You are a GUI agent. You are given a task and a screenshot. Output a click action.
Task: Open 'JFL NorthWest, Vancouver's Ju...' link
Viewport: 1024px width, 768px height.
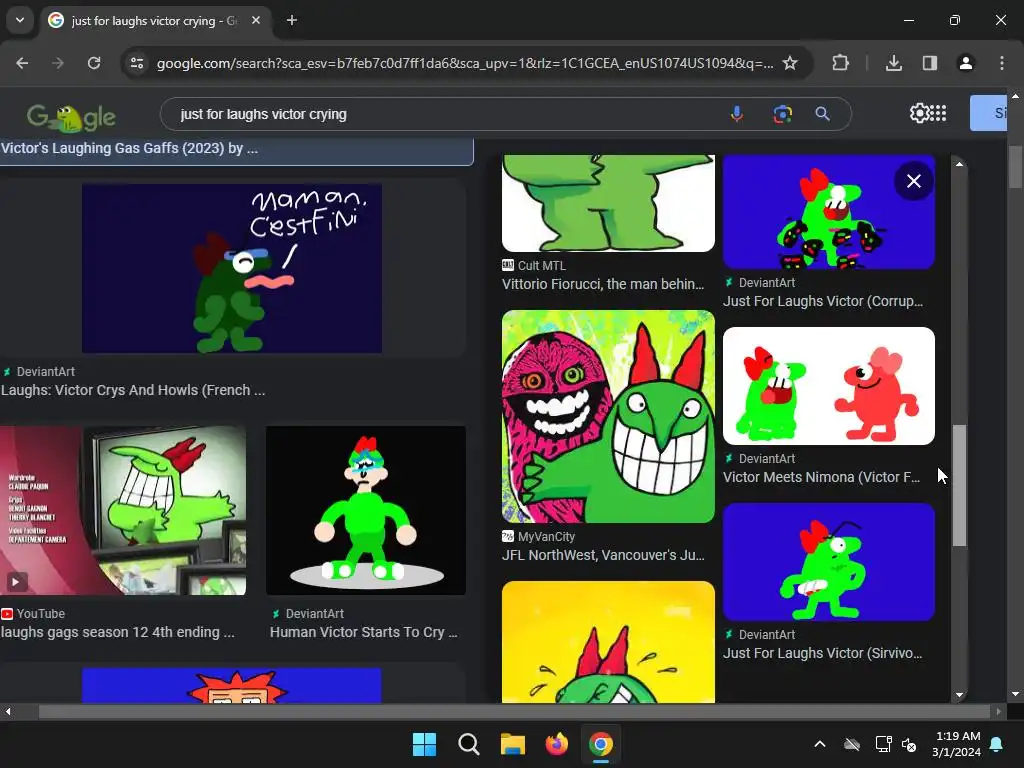coord(603,555)
